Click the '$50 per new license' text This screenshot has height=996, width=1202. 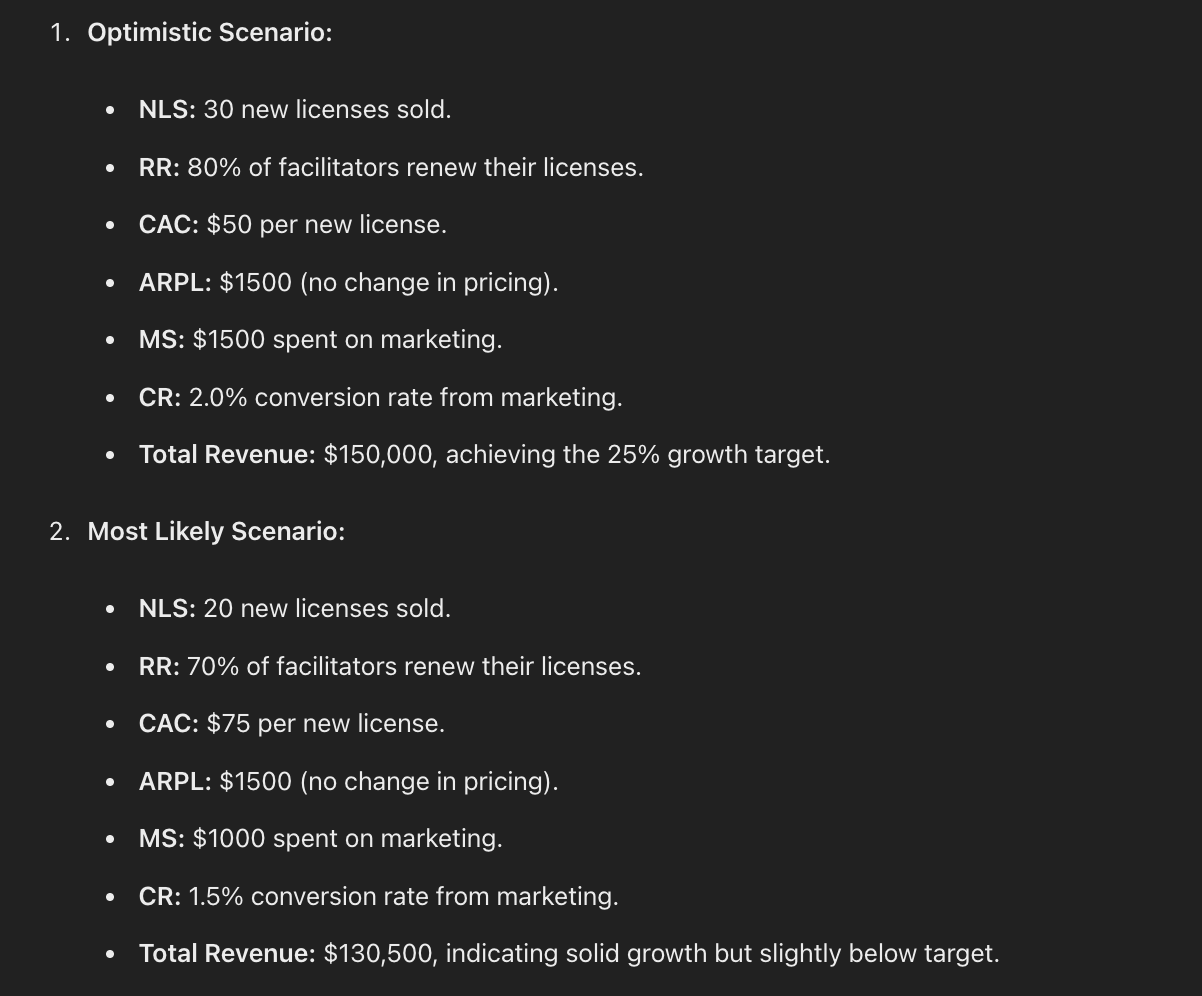[326, 224]
